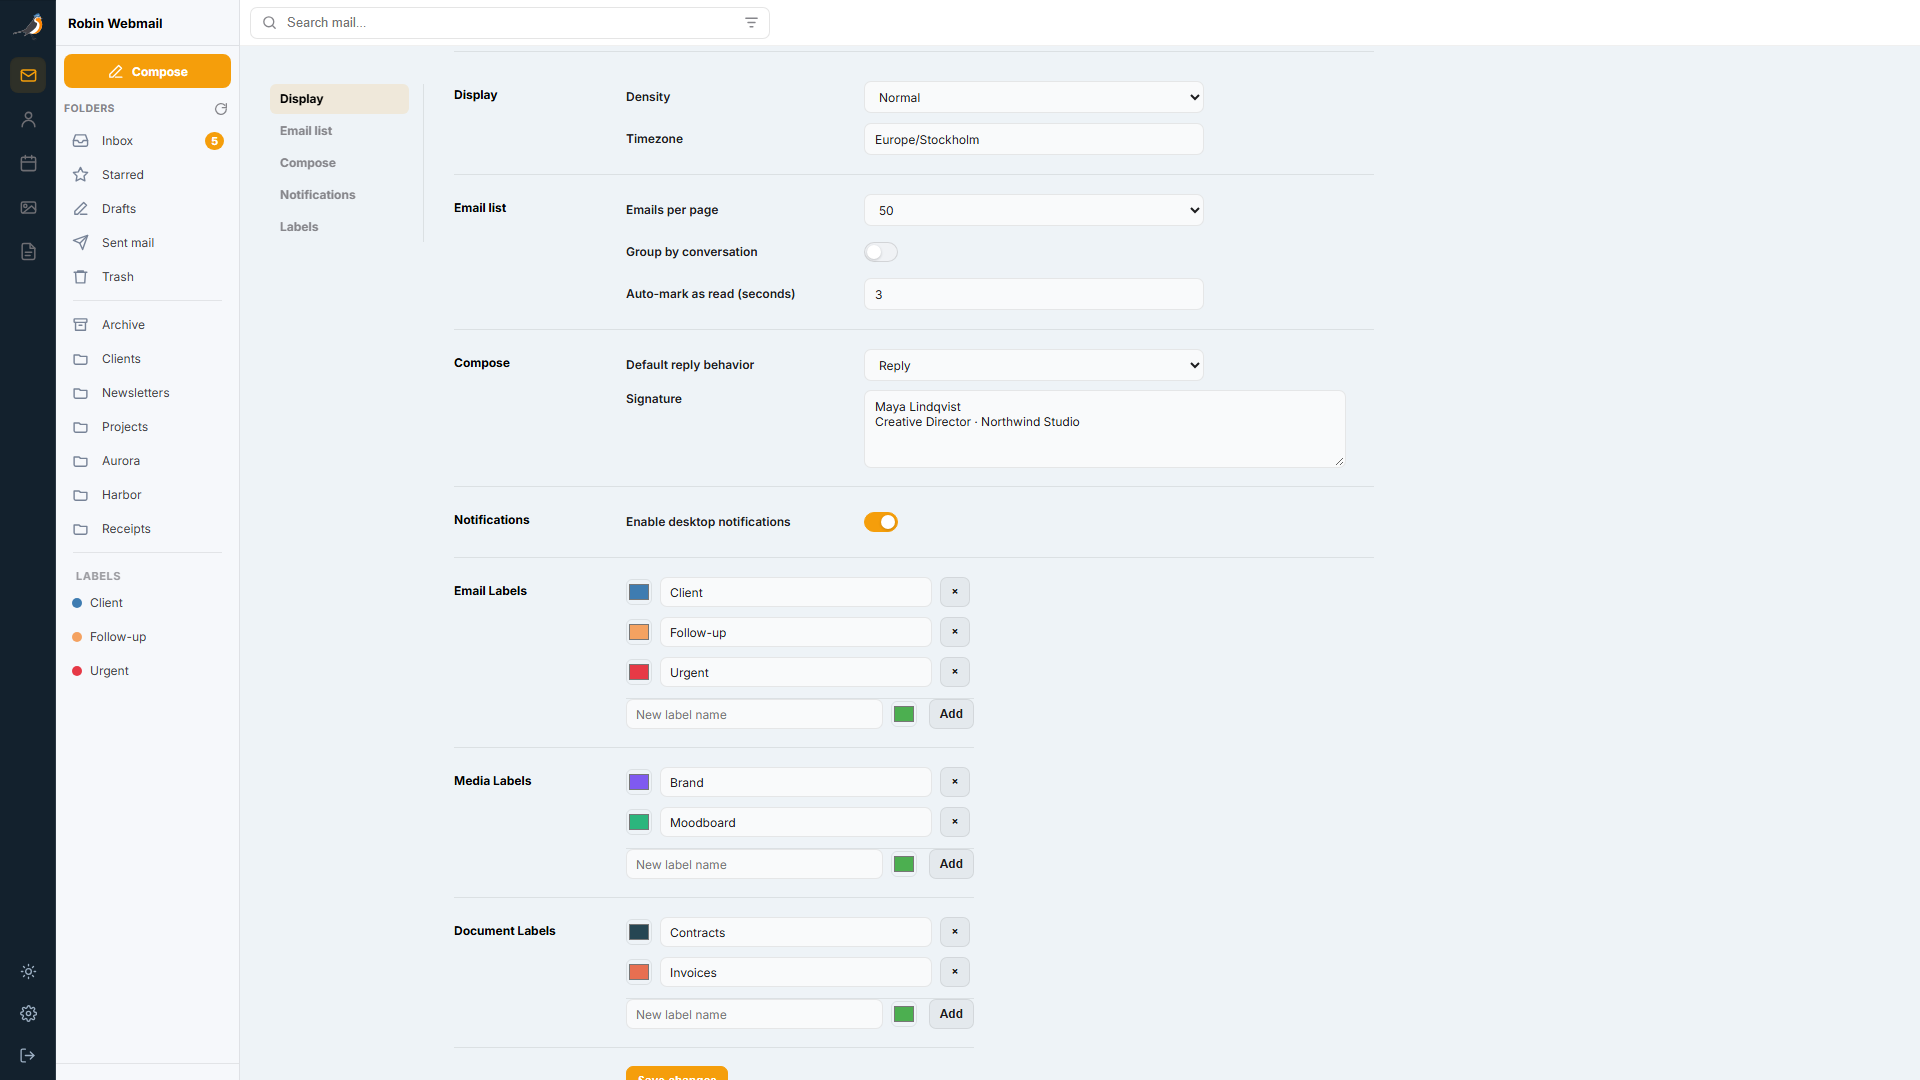Open the Inbox folder
This screenshot has height=1080, width=1920.
pyautogui.click(x=147, y=141)
